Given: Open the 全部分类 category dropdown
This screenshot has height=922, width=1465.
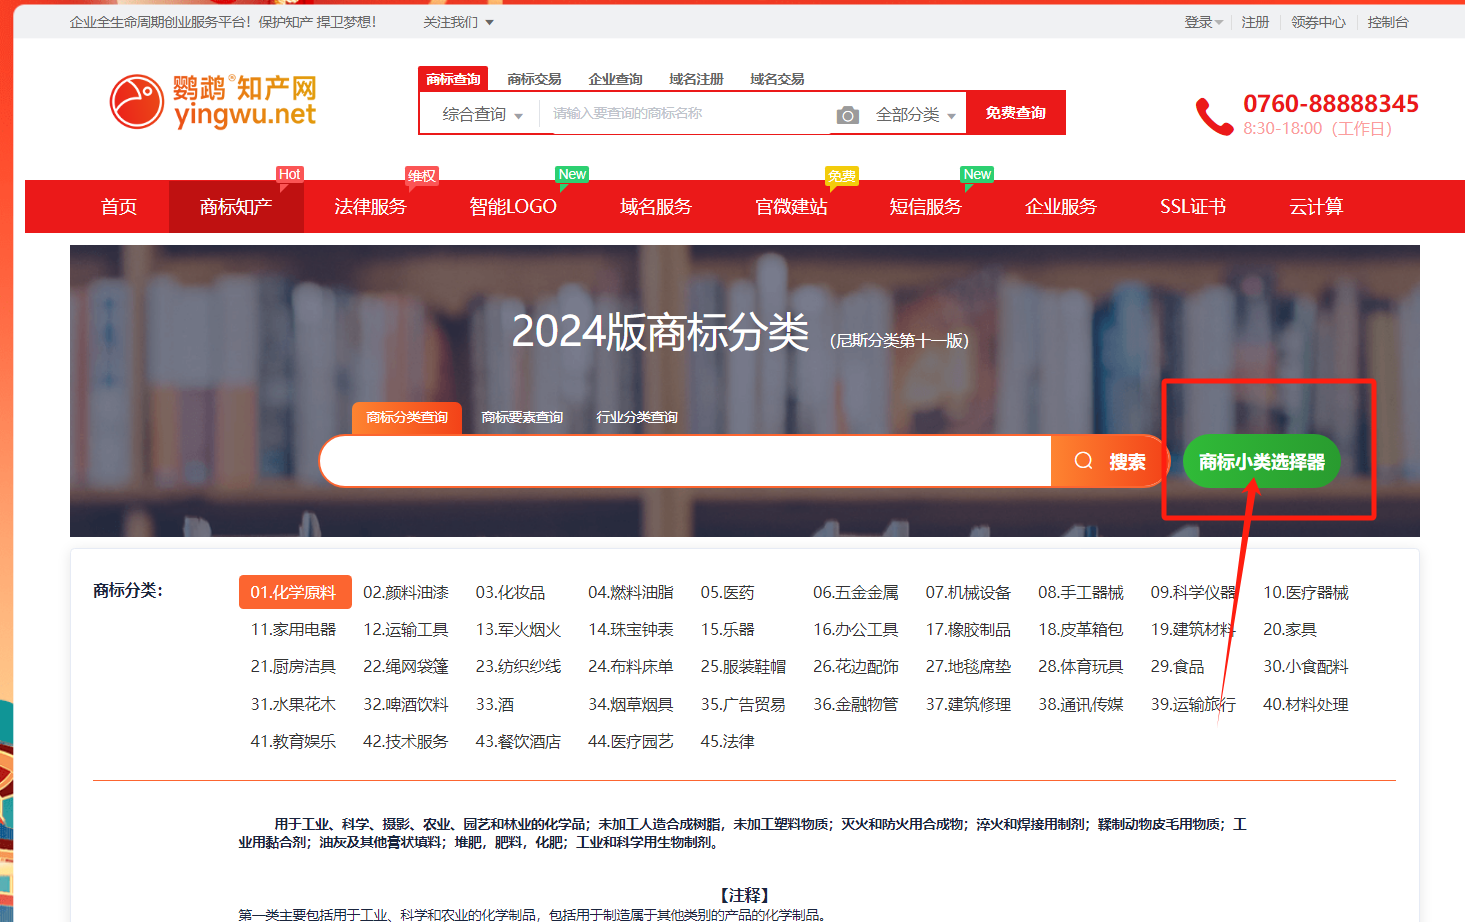Looking at the screenshot, I should [x=915, y=115].
